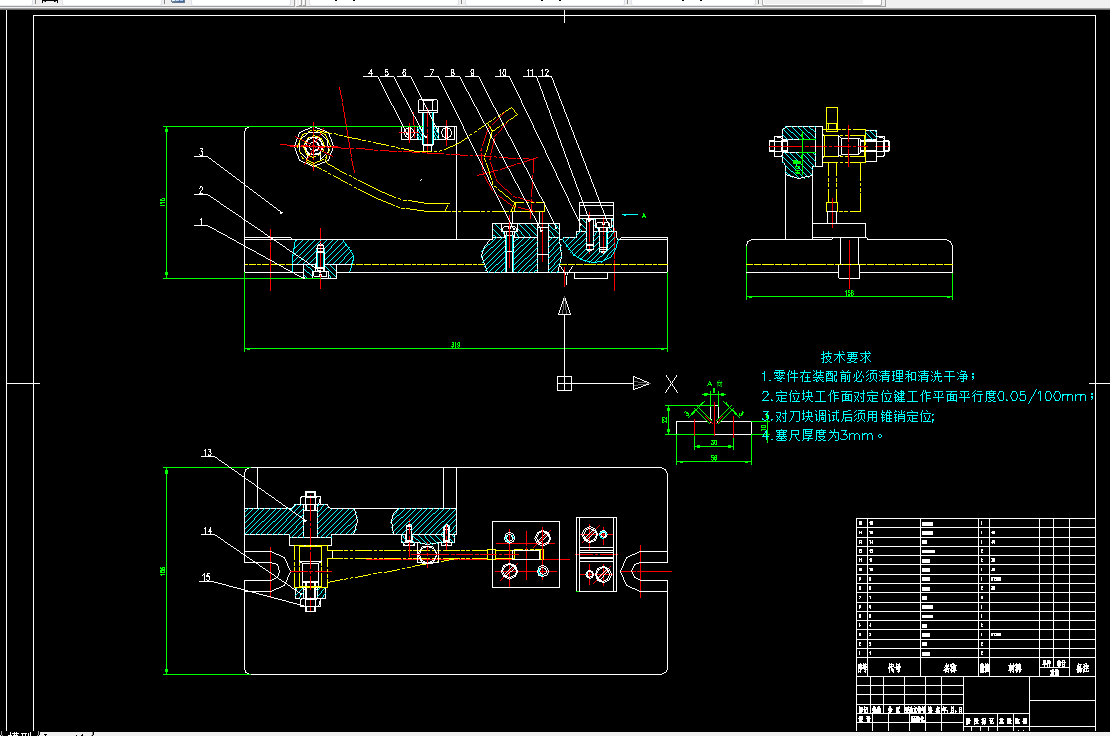Screen dimensions: 1110x736
Task: Select the part balloon number 15
Action: [x=206, y=577]
